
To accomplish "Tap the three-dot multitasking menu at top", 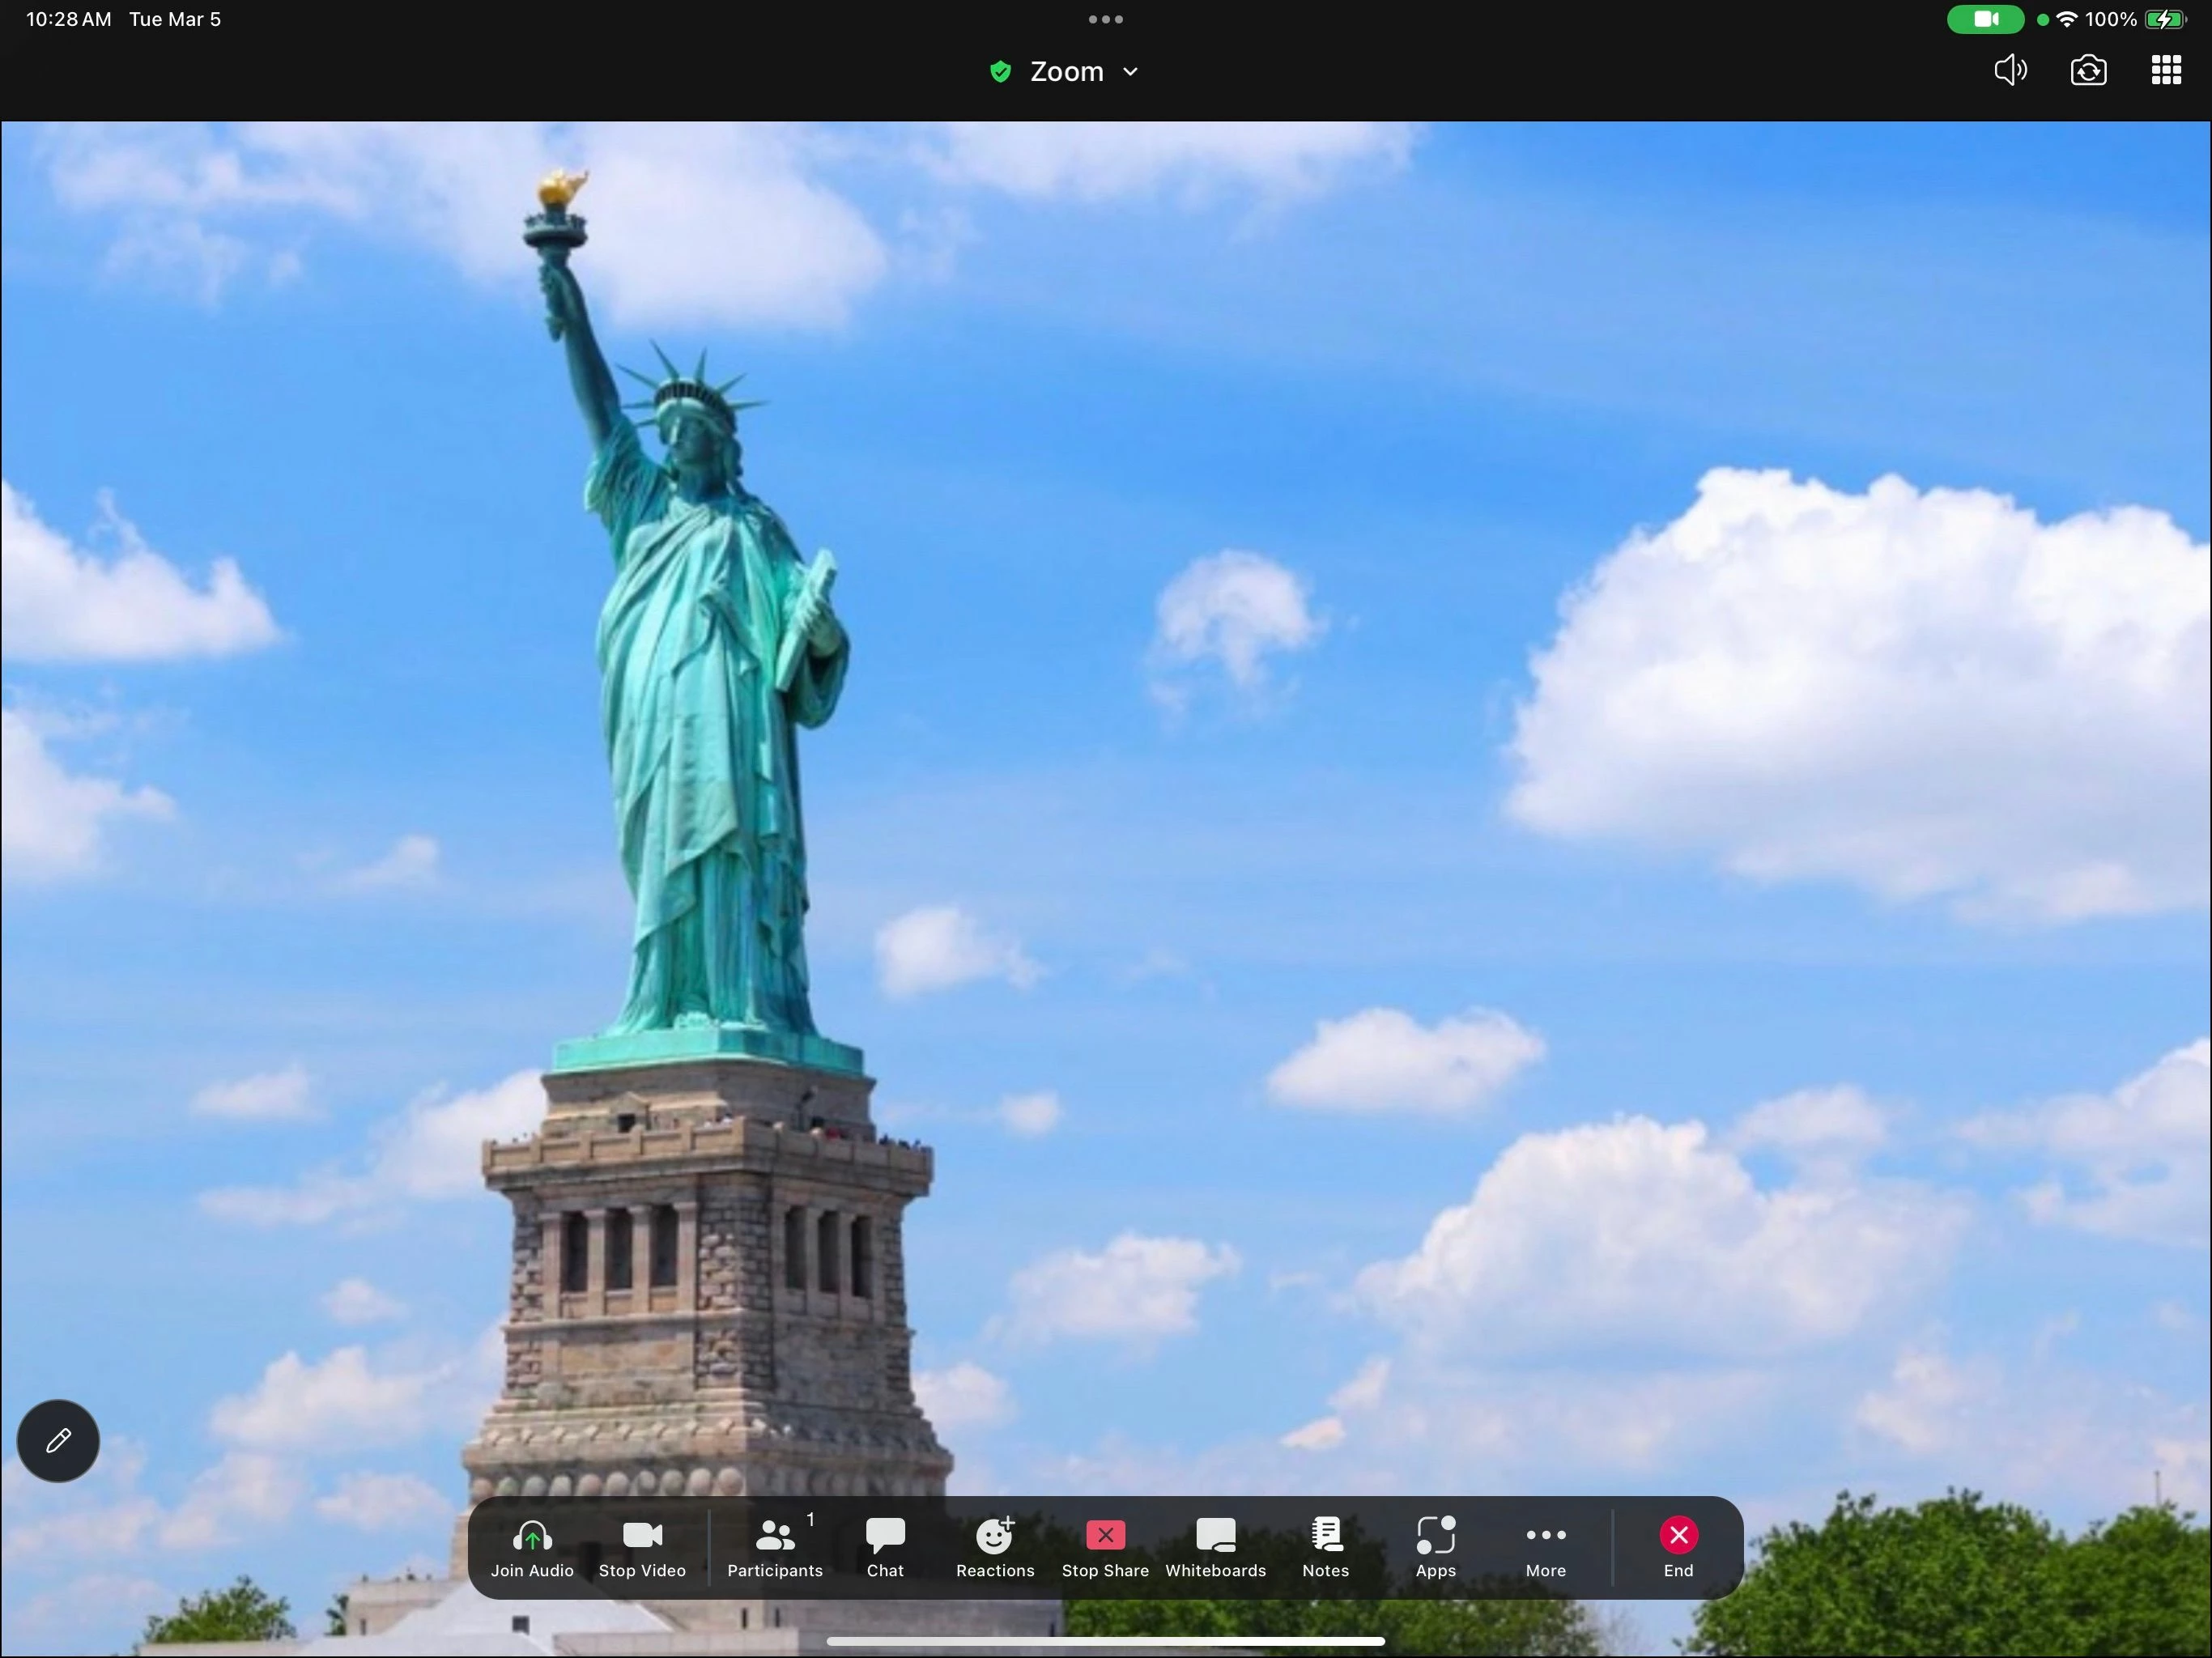I will click(1105, 19).
